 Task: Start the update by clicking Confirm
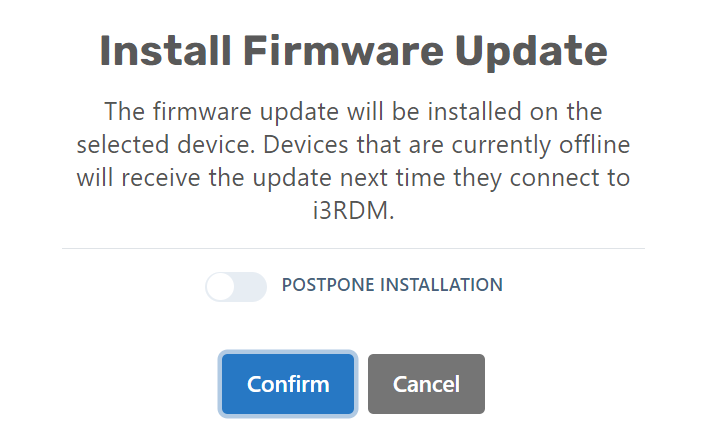(x=288, y=384)
